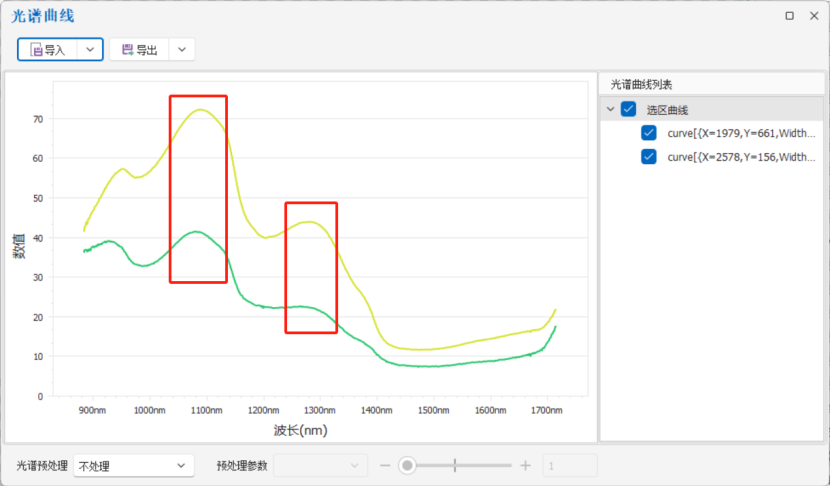Click the 导出 export button

(139, 50)
